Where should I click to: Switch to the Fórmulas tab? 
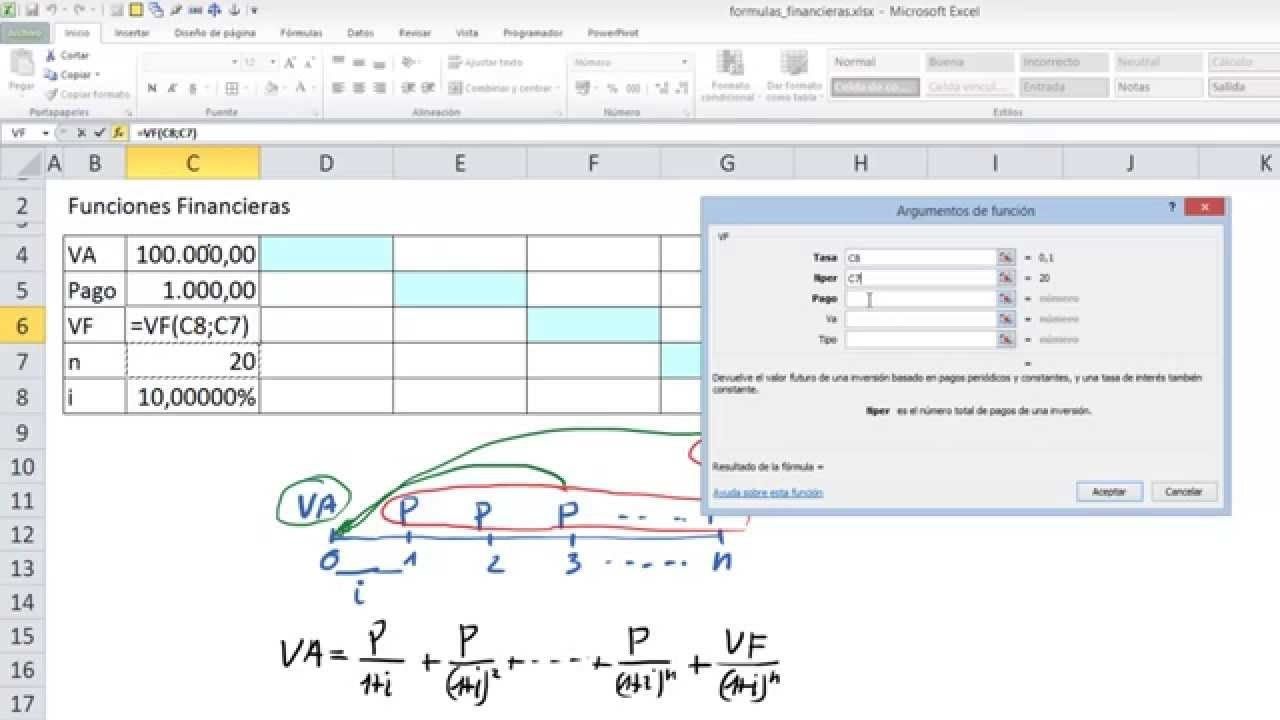pos(301,33)
